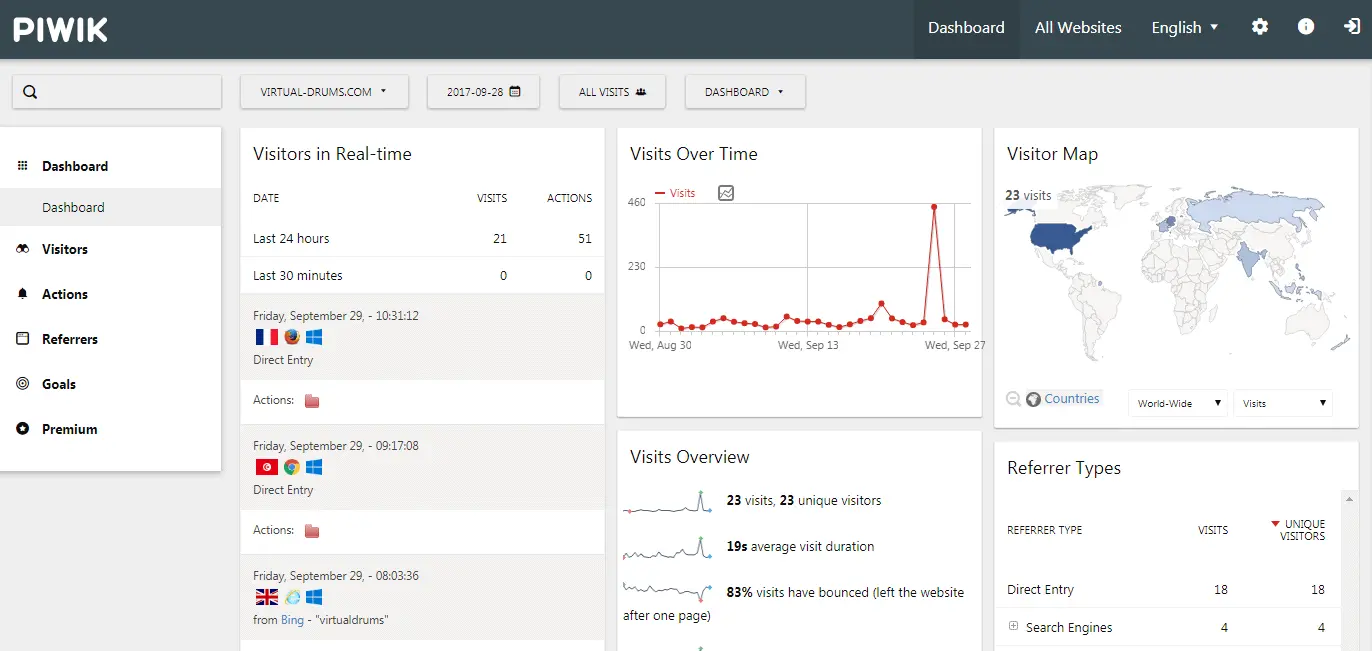
Task: Click the info help icon
Action: coord(1306,27)
